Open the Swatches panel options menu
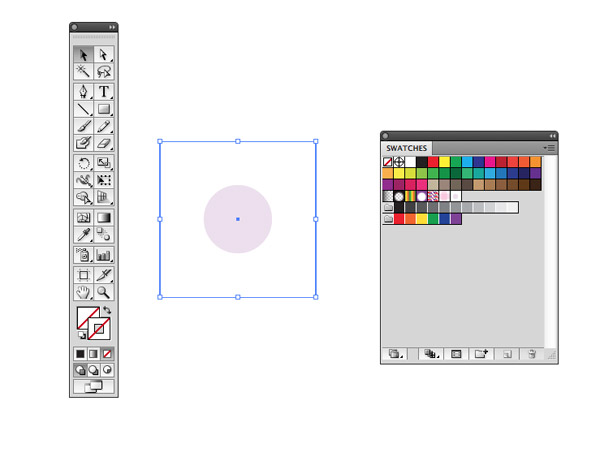This screenshot has height=457, width=600. coord(549,148)
